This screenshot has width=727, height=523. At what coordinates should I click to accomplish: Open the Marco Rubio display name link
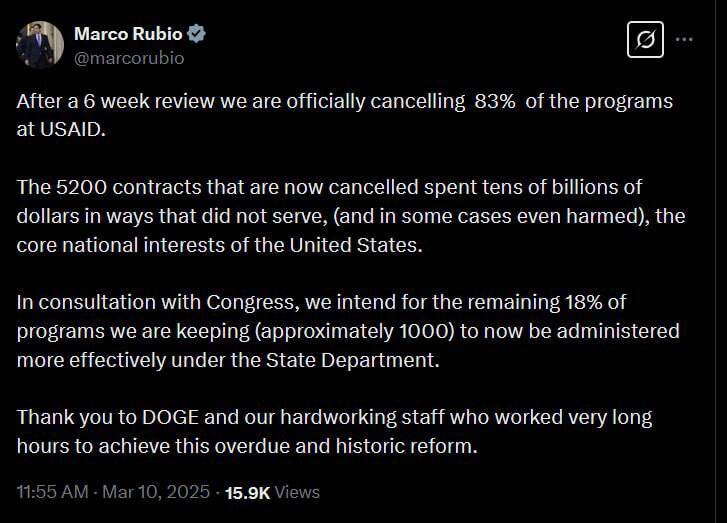[128, 34]
